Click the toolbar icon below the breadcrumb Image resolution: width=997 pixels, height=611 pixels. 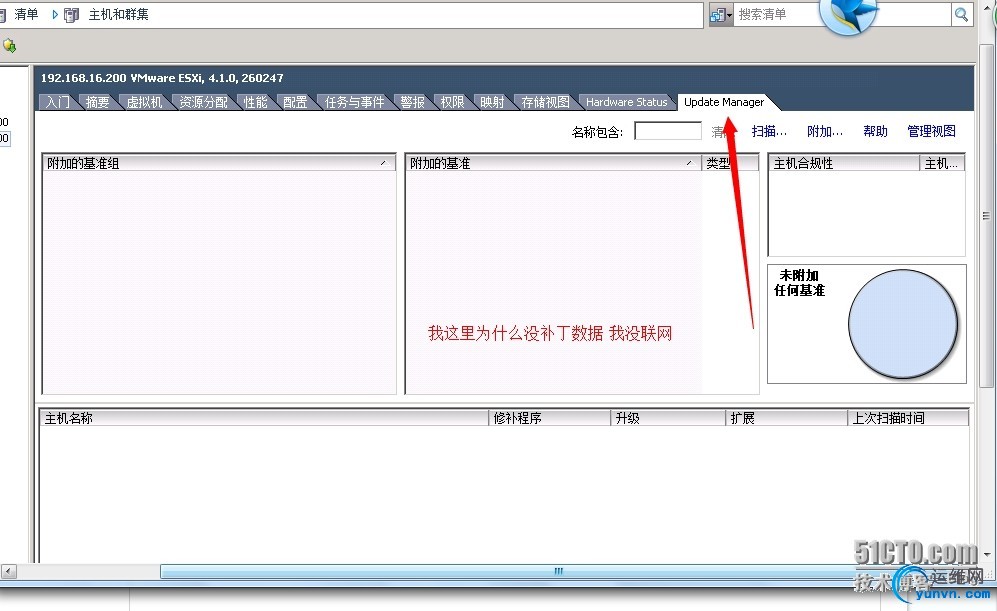[9, 46]
